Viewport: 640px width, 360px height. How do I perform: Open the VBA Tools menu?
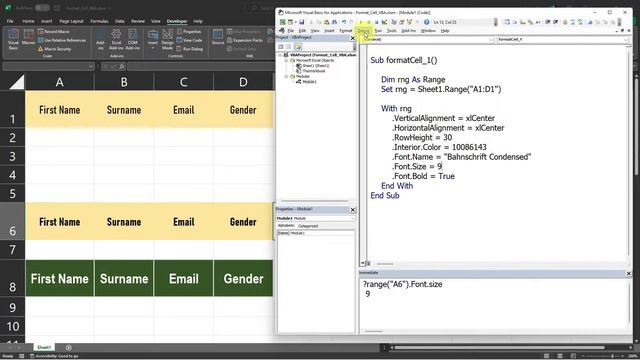391,31
